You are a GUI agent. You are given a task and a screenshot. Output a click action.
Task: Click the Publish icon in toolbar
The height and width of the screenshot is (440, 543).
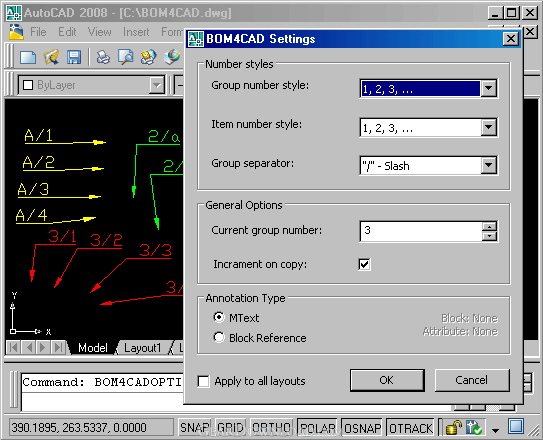[148, 57]
